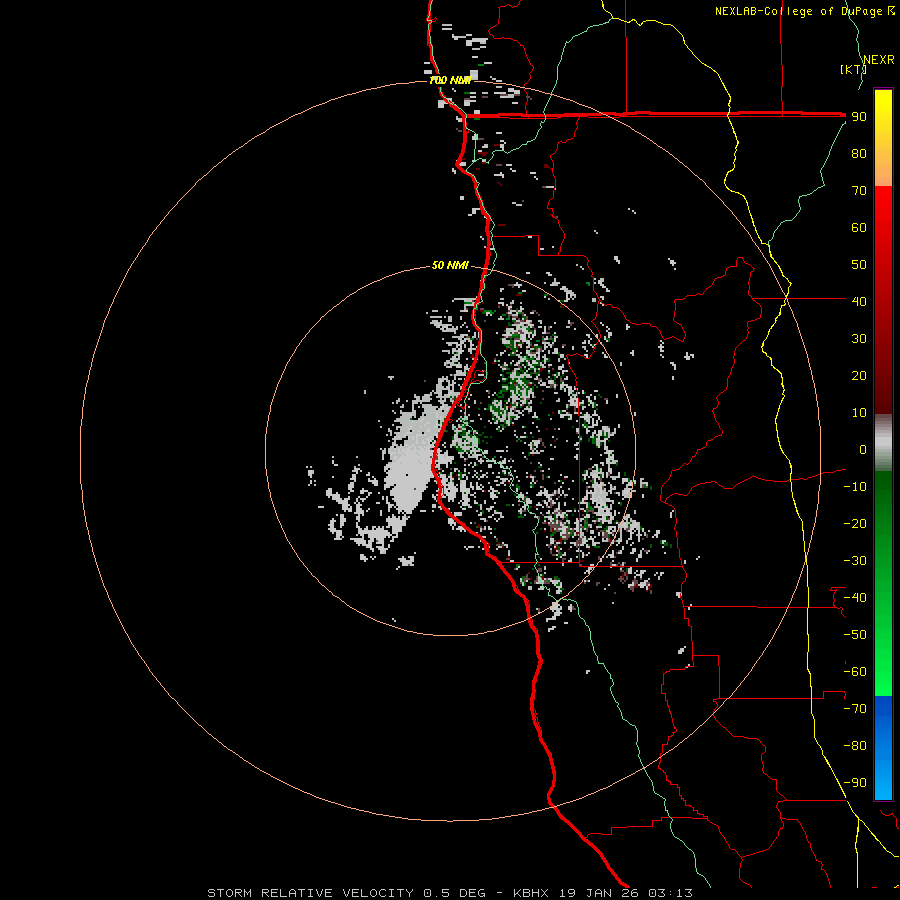Screen dimensions: 900x900
Task: Click the -20 value on velocity scale
Action: point(855,523)
